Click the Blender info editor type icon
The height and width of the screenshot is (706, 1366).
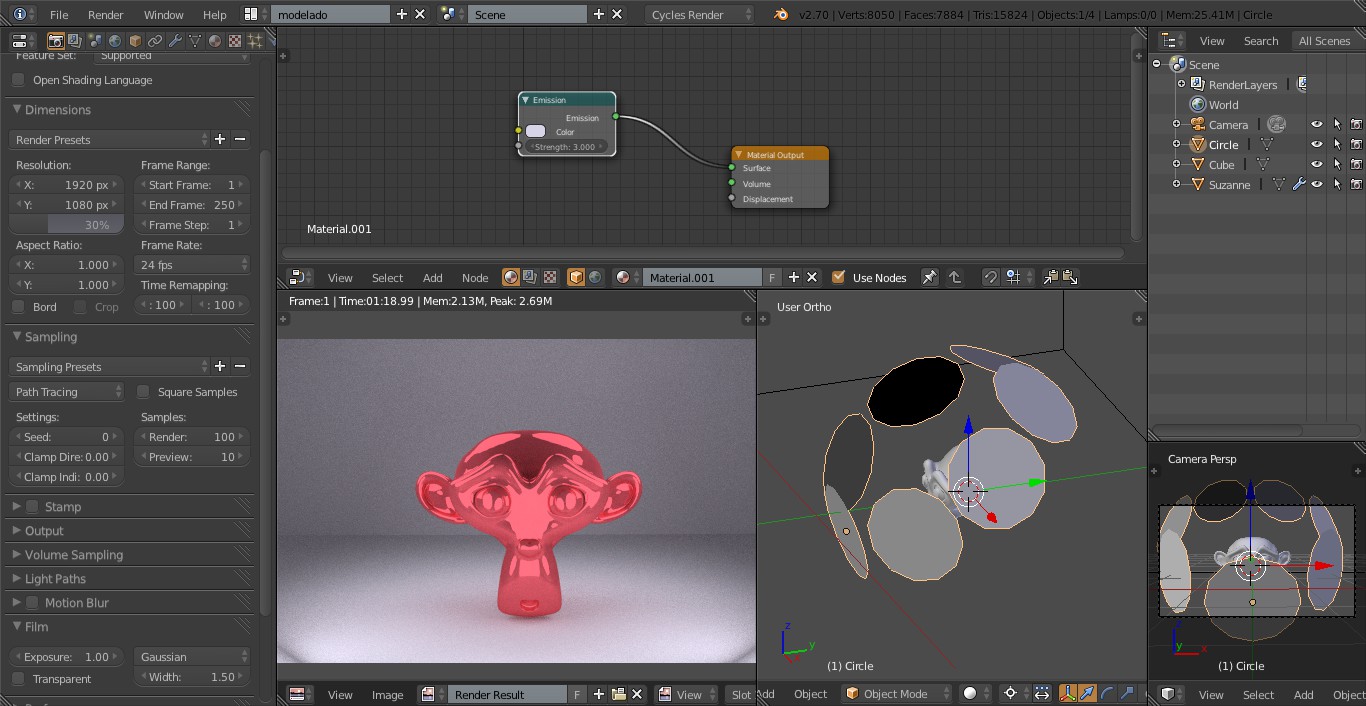coord(20,14)
